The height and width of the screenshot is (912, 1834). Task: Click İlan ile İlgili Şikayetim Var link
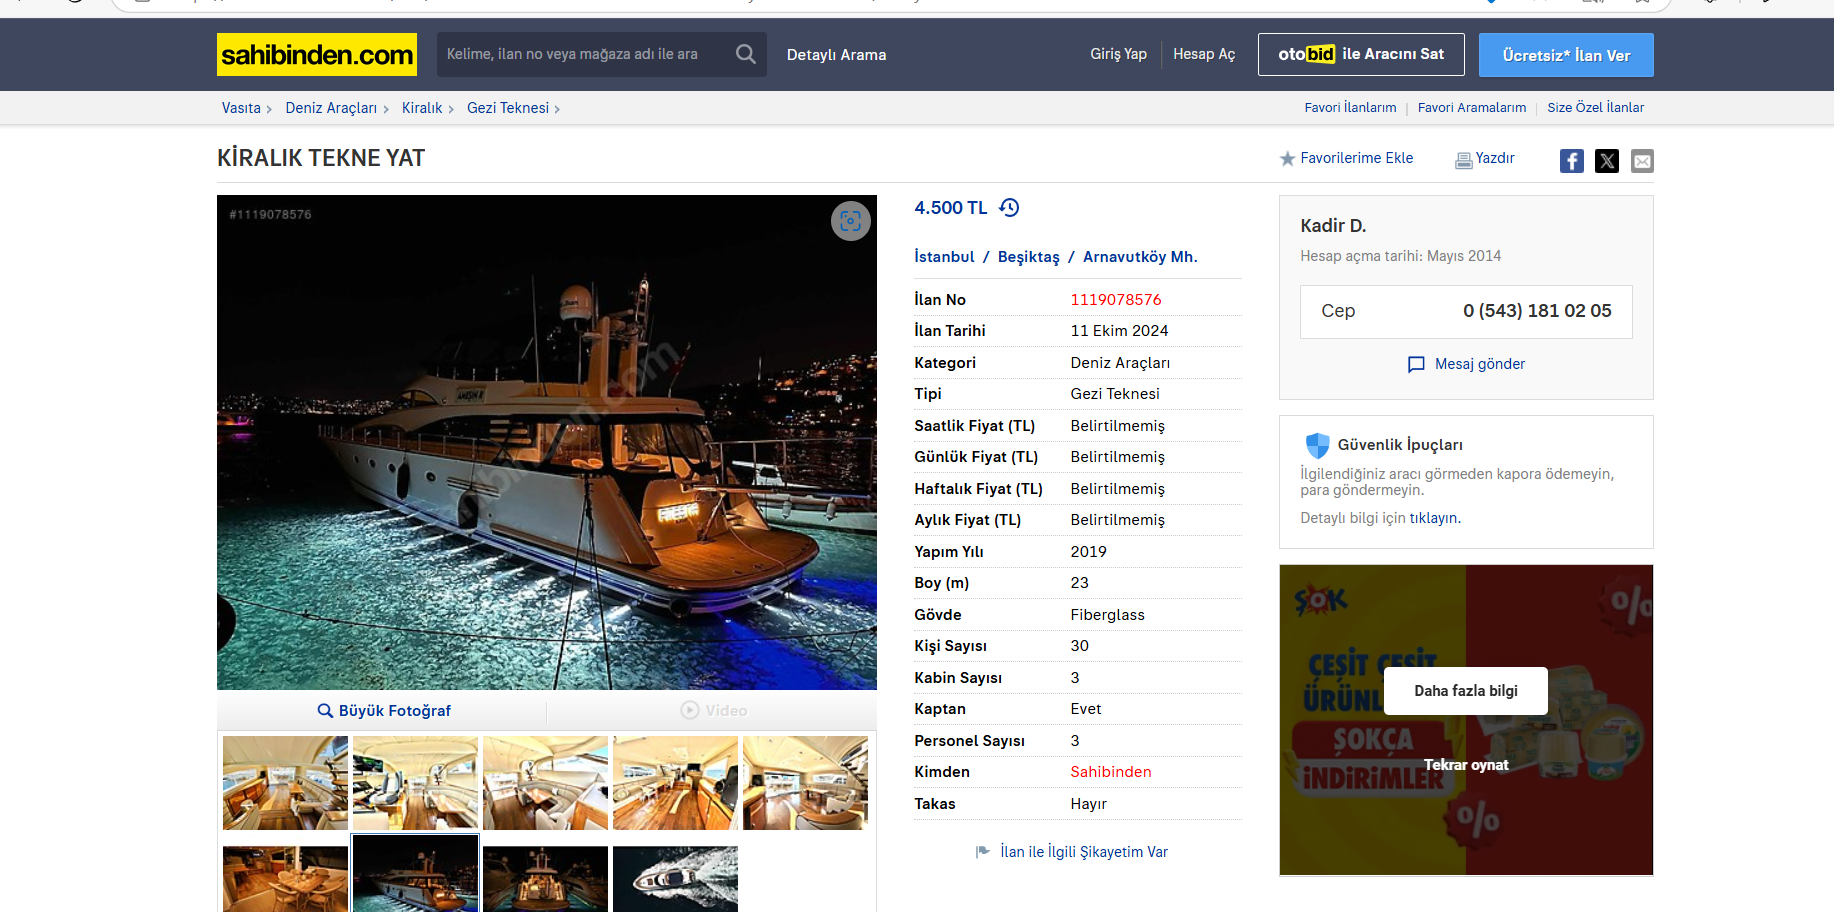[x=1084, y=852]
